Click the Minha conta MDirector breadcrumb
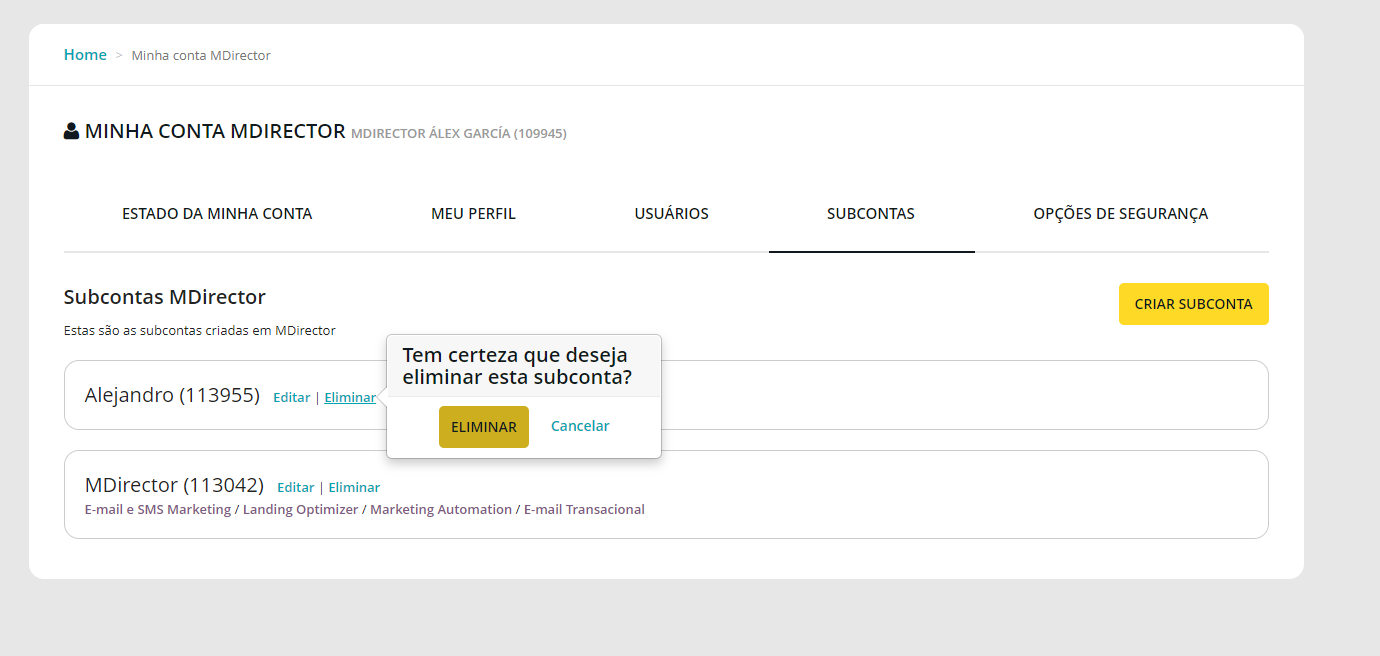Screen dimensions: 1380x656 [x=201, y=55]
